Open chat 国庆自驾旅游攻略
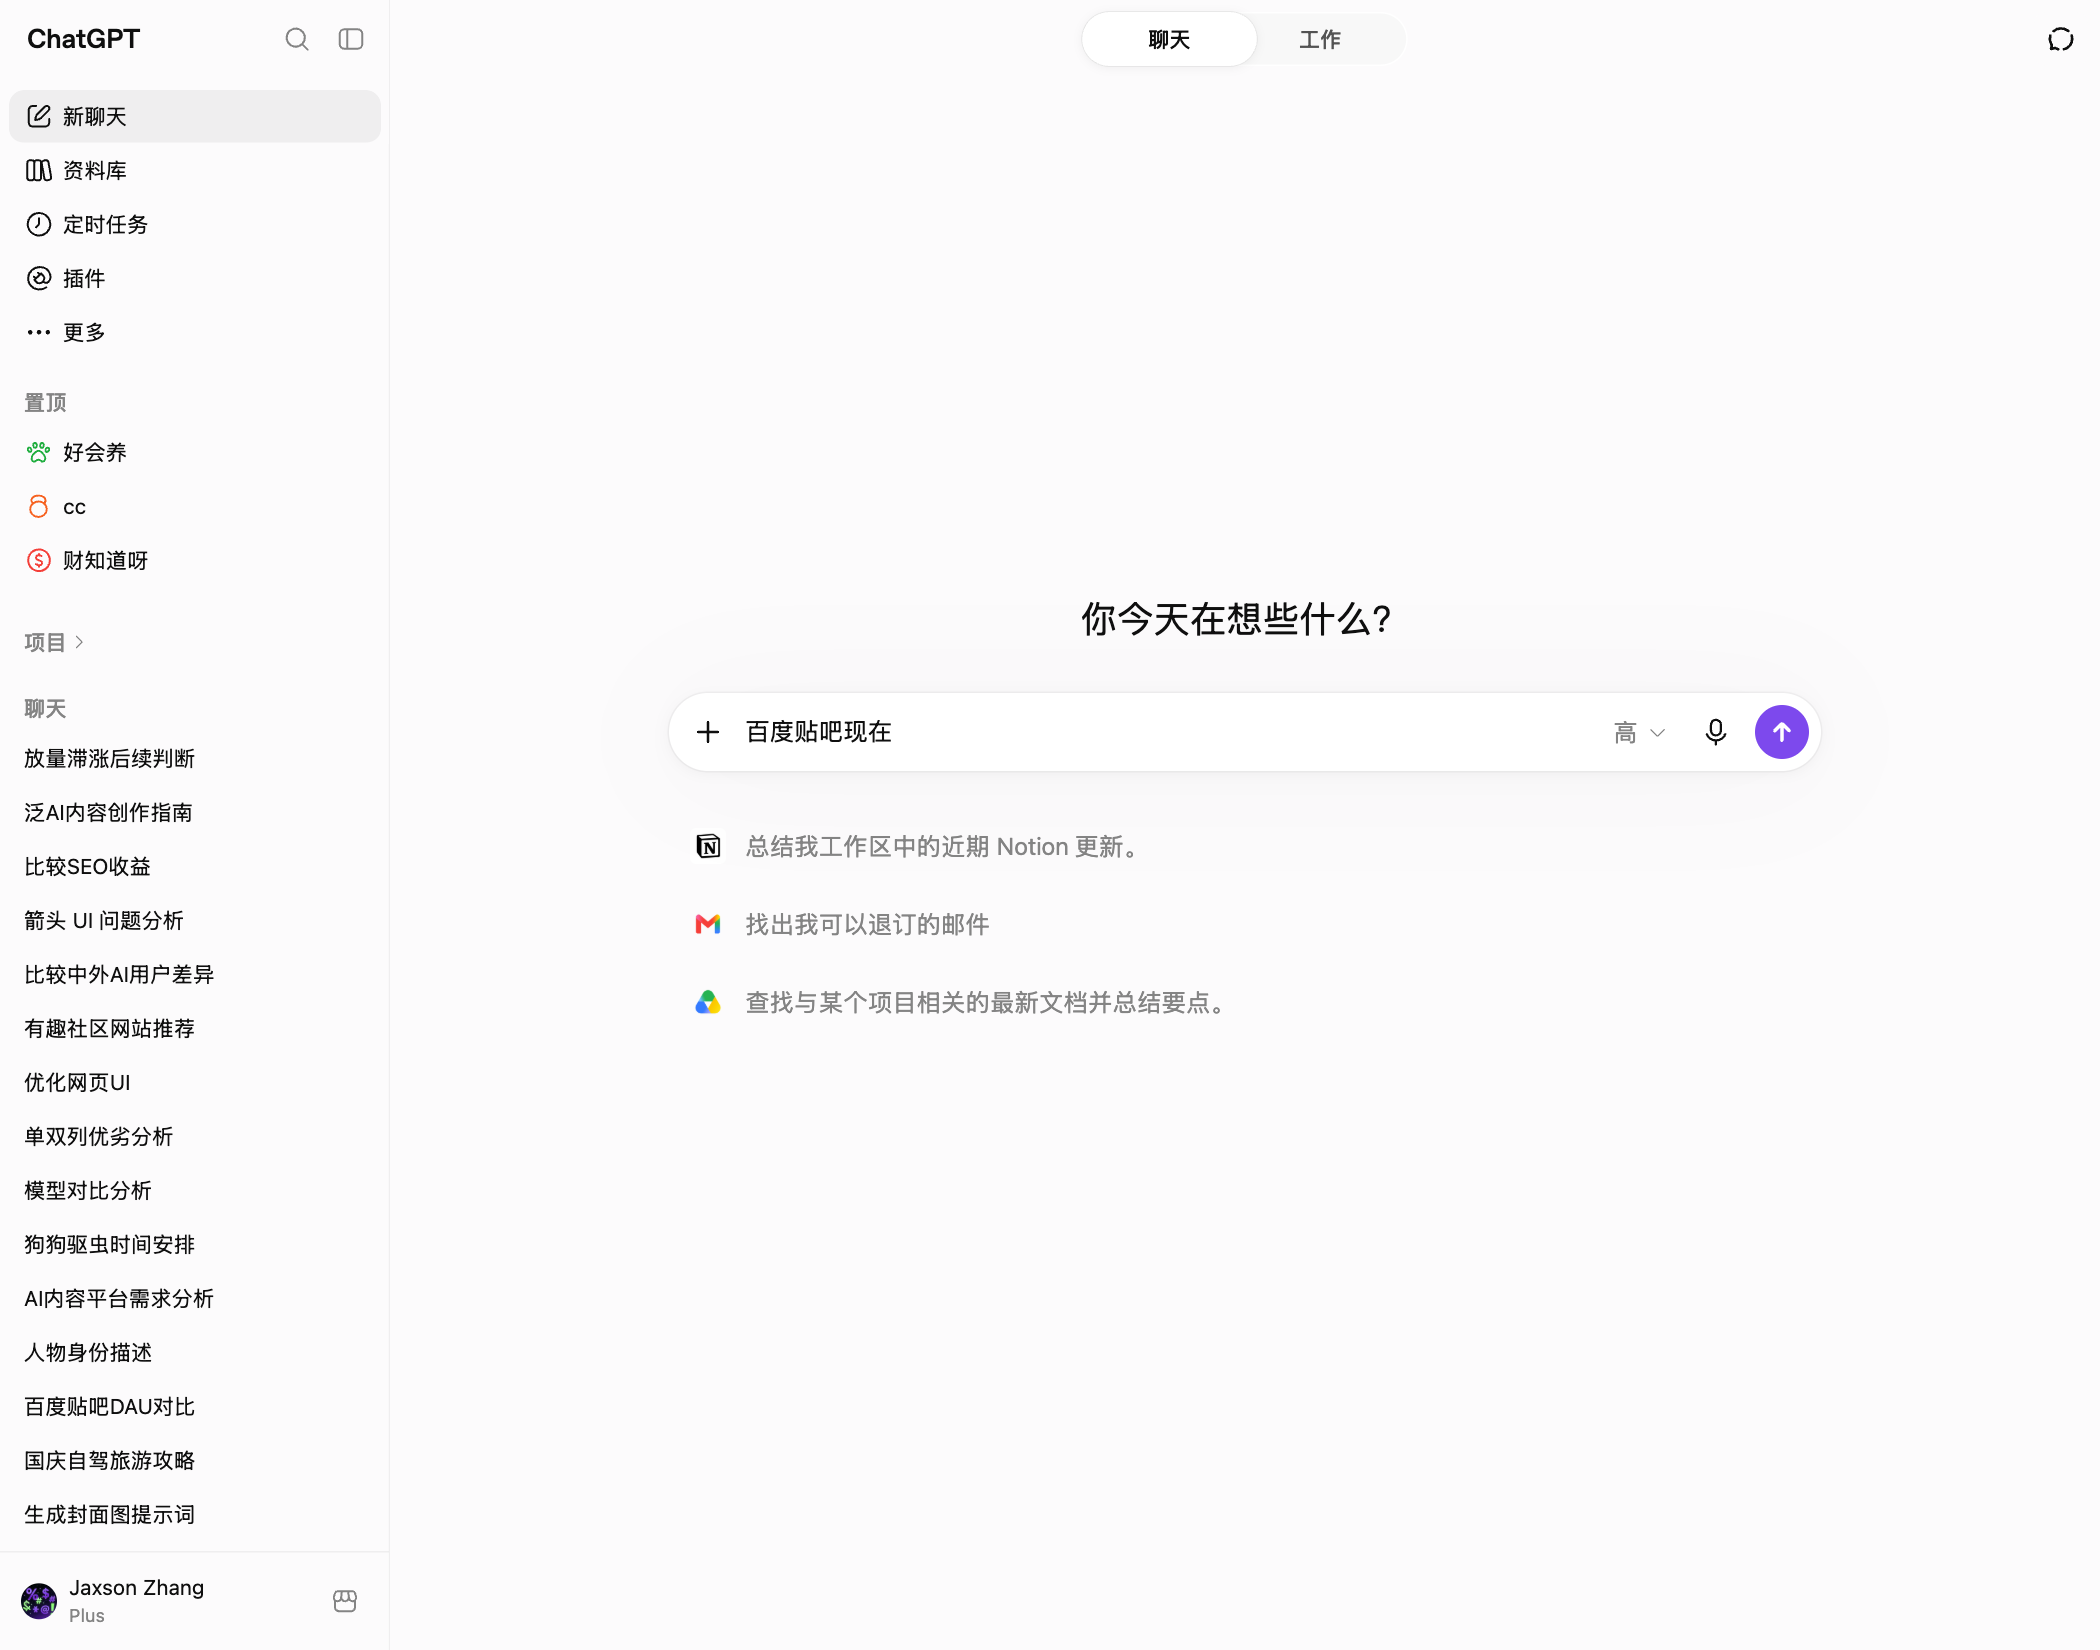2100x1650 pixels. pos(195,1460)
